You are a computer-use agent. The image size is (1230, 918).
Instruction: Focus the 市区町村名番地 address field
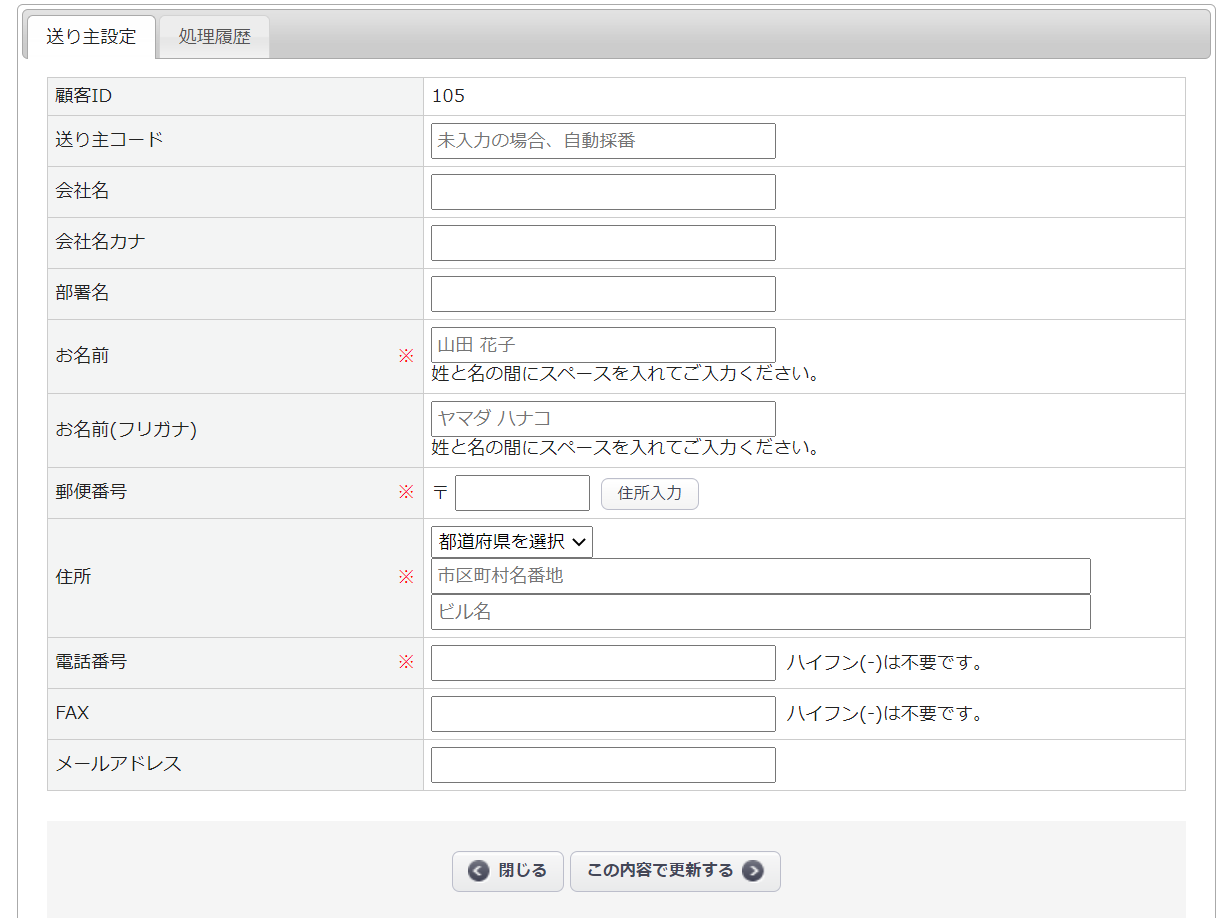pyautogui.click(x=760, y=576)
